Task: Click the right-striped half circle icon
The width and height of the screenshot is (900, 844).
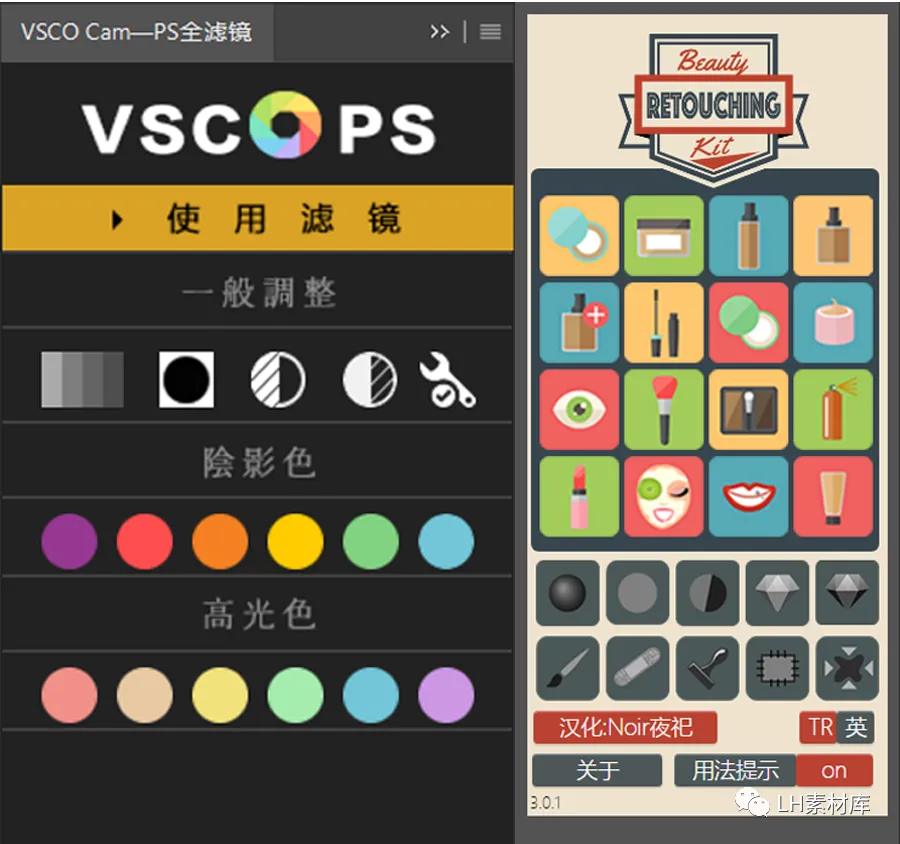Action: [370, 380]
